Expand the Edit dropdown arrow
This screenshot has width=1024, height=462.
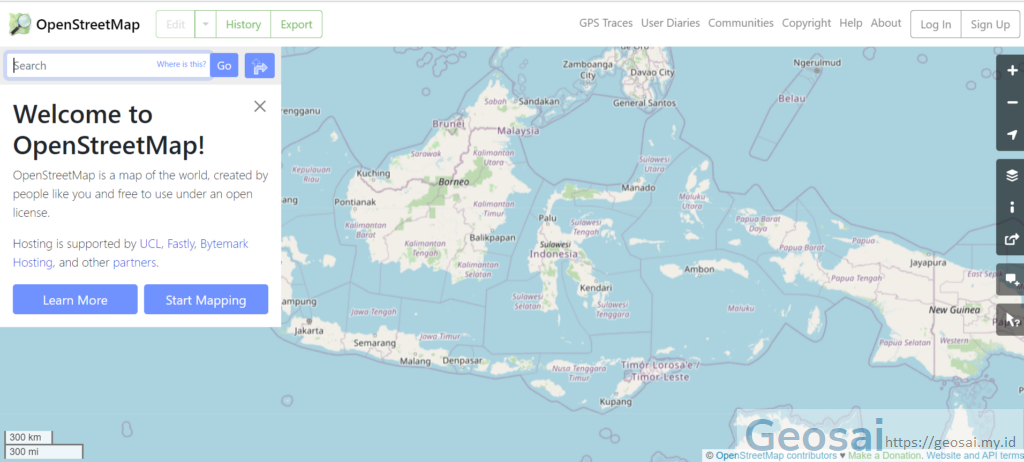tap(205, 24)
